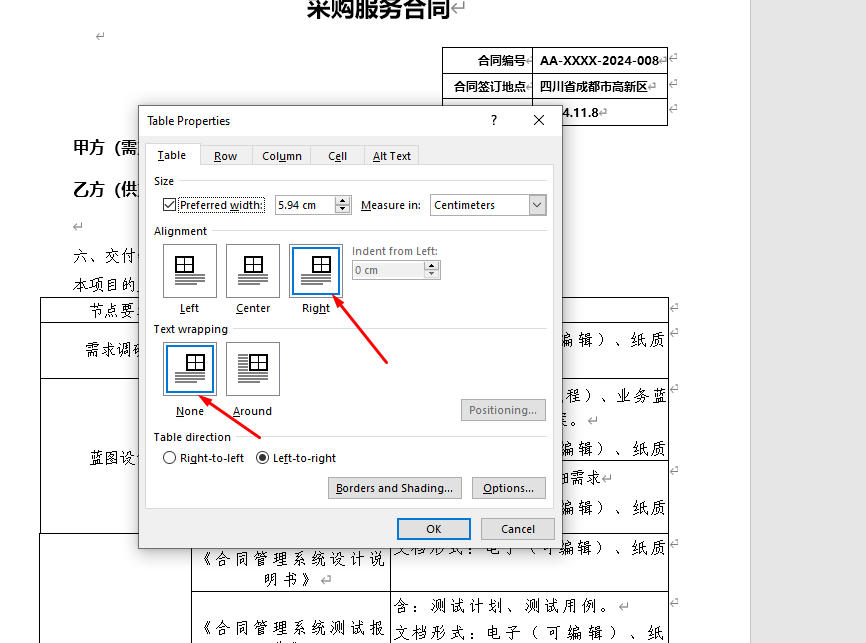Close the Table Properties dialog

539,121
